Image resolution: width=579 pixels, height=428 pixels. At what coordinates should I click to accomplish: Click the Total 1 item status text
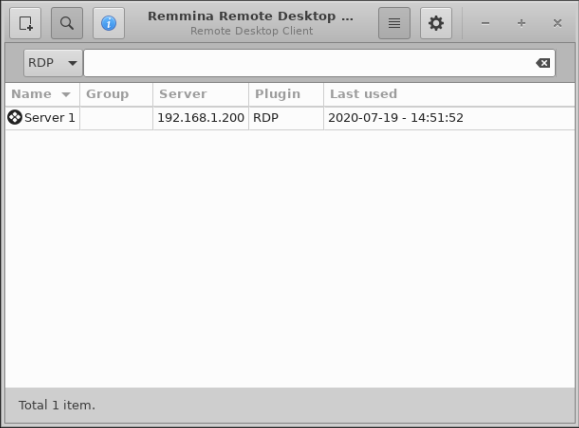[x=57, y=405]
